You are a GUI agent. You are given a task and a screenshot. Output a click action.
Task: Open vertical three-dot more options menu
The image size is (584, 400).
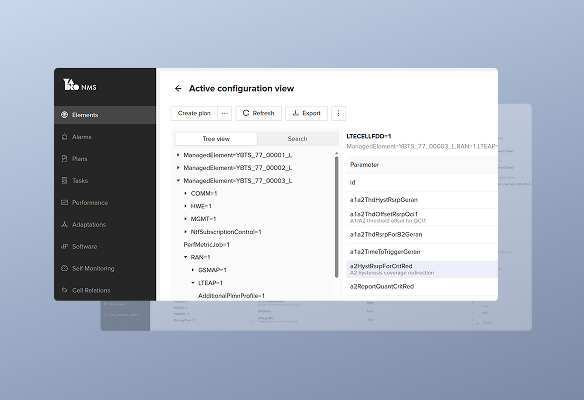pyautogui.click(x=338, y=113)
